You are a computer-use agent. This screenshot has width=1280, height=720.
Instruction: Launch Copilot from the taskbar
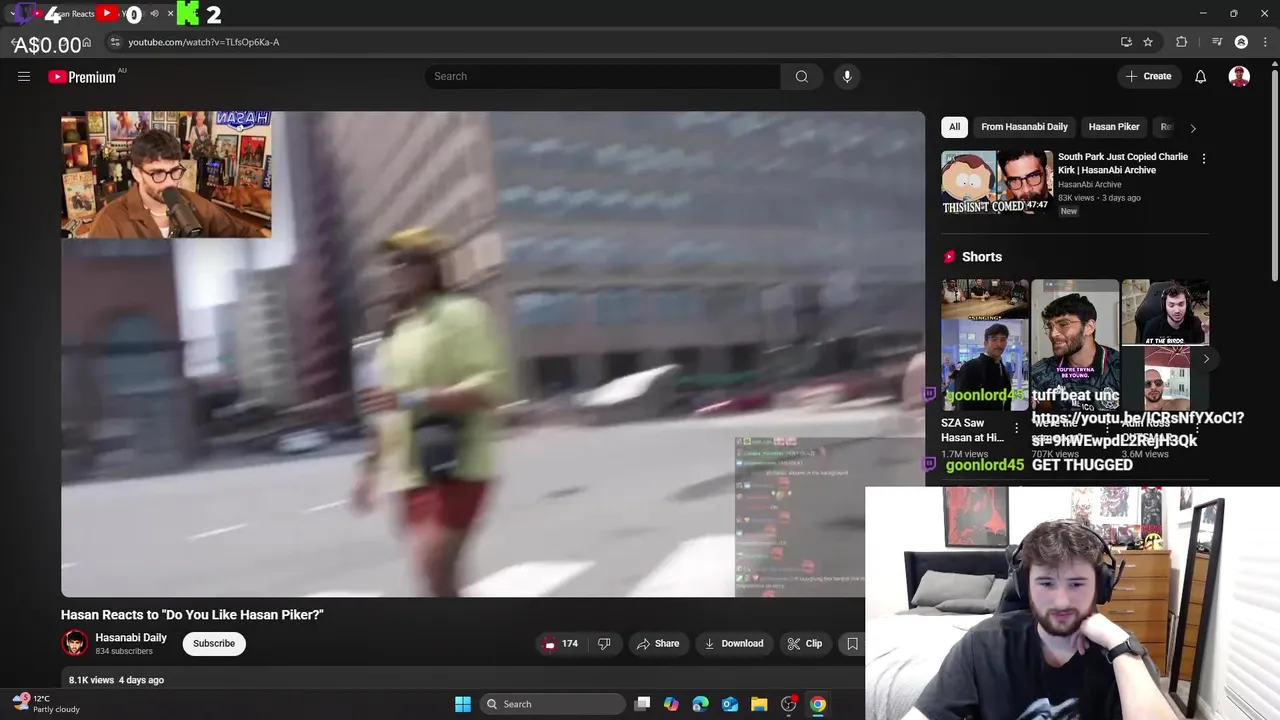click(671, 704)
